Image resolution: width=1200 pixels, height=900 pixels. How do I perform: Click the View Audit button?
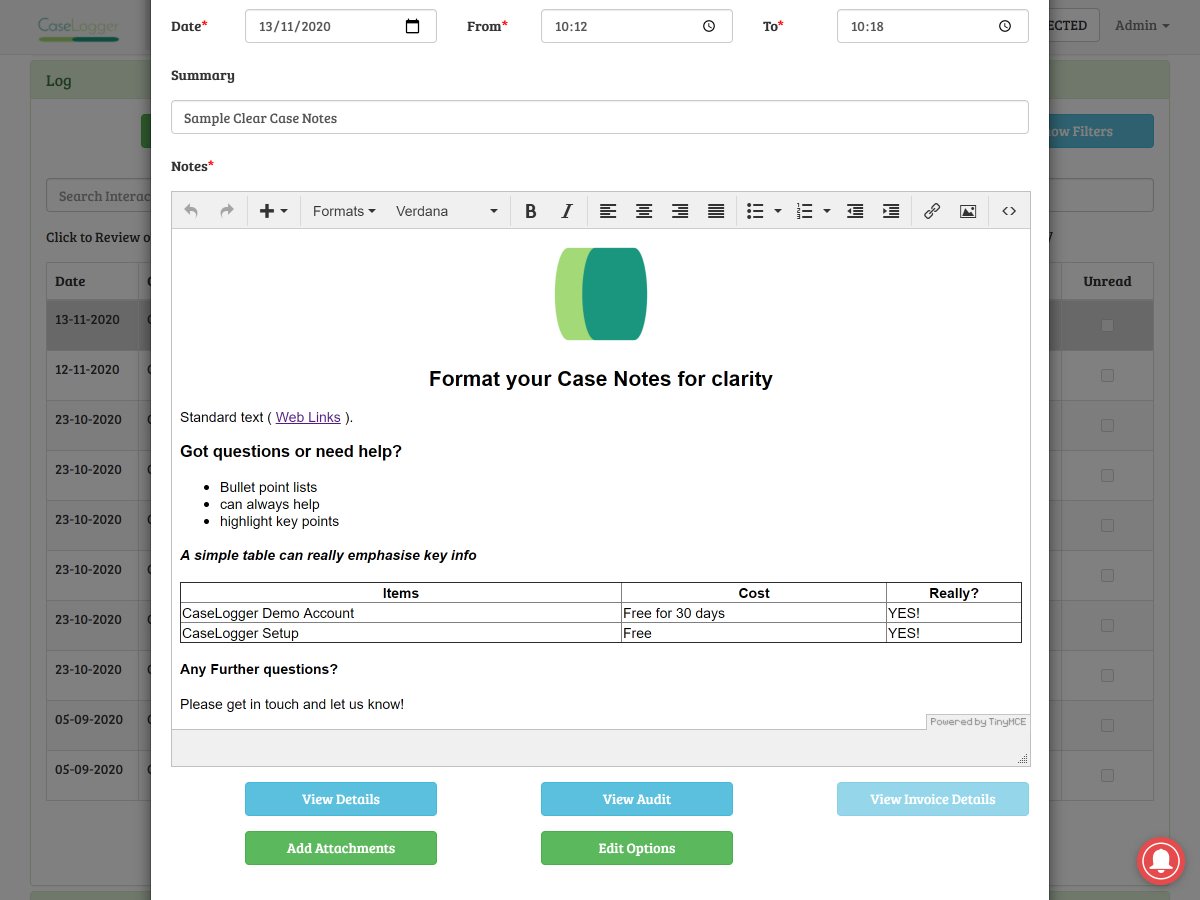[x=637, y=799]
